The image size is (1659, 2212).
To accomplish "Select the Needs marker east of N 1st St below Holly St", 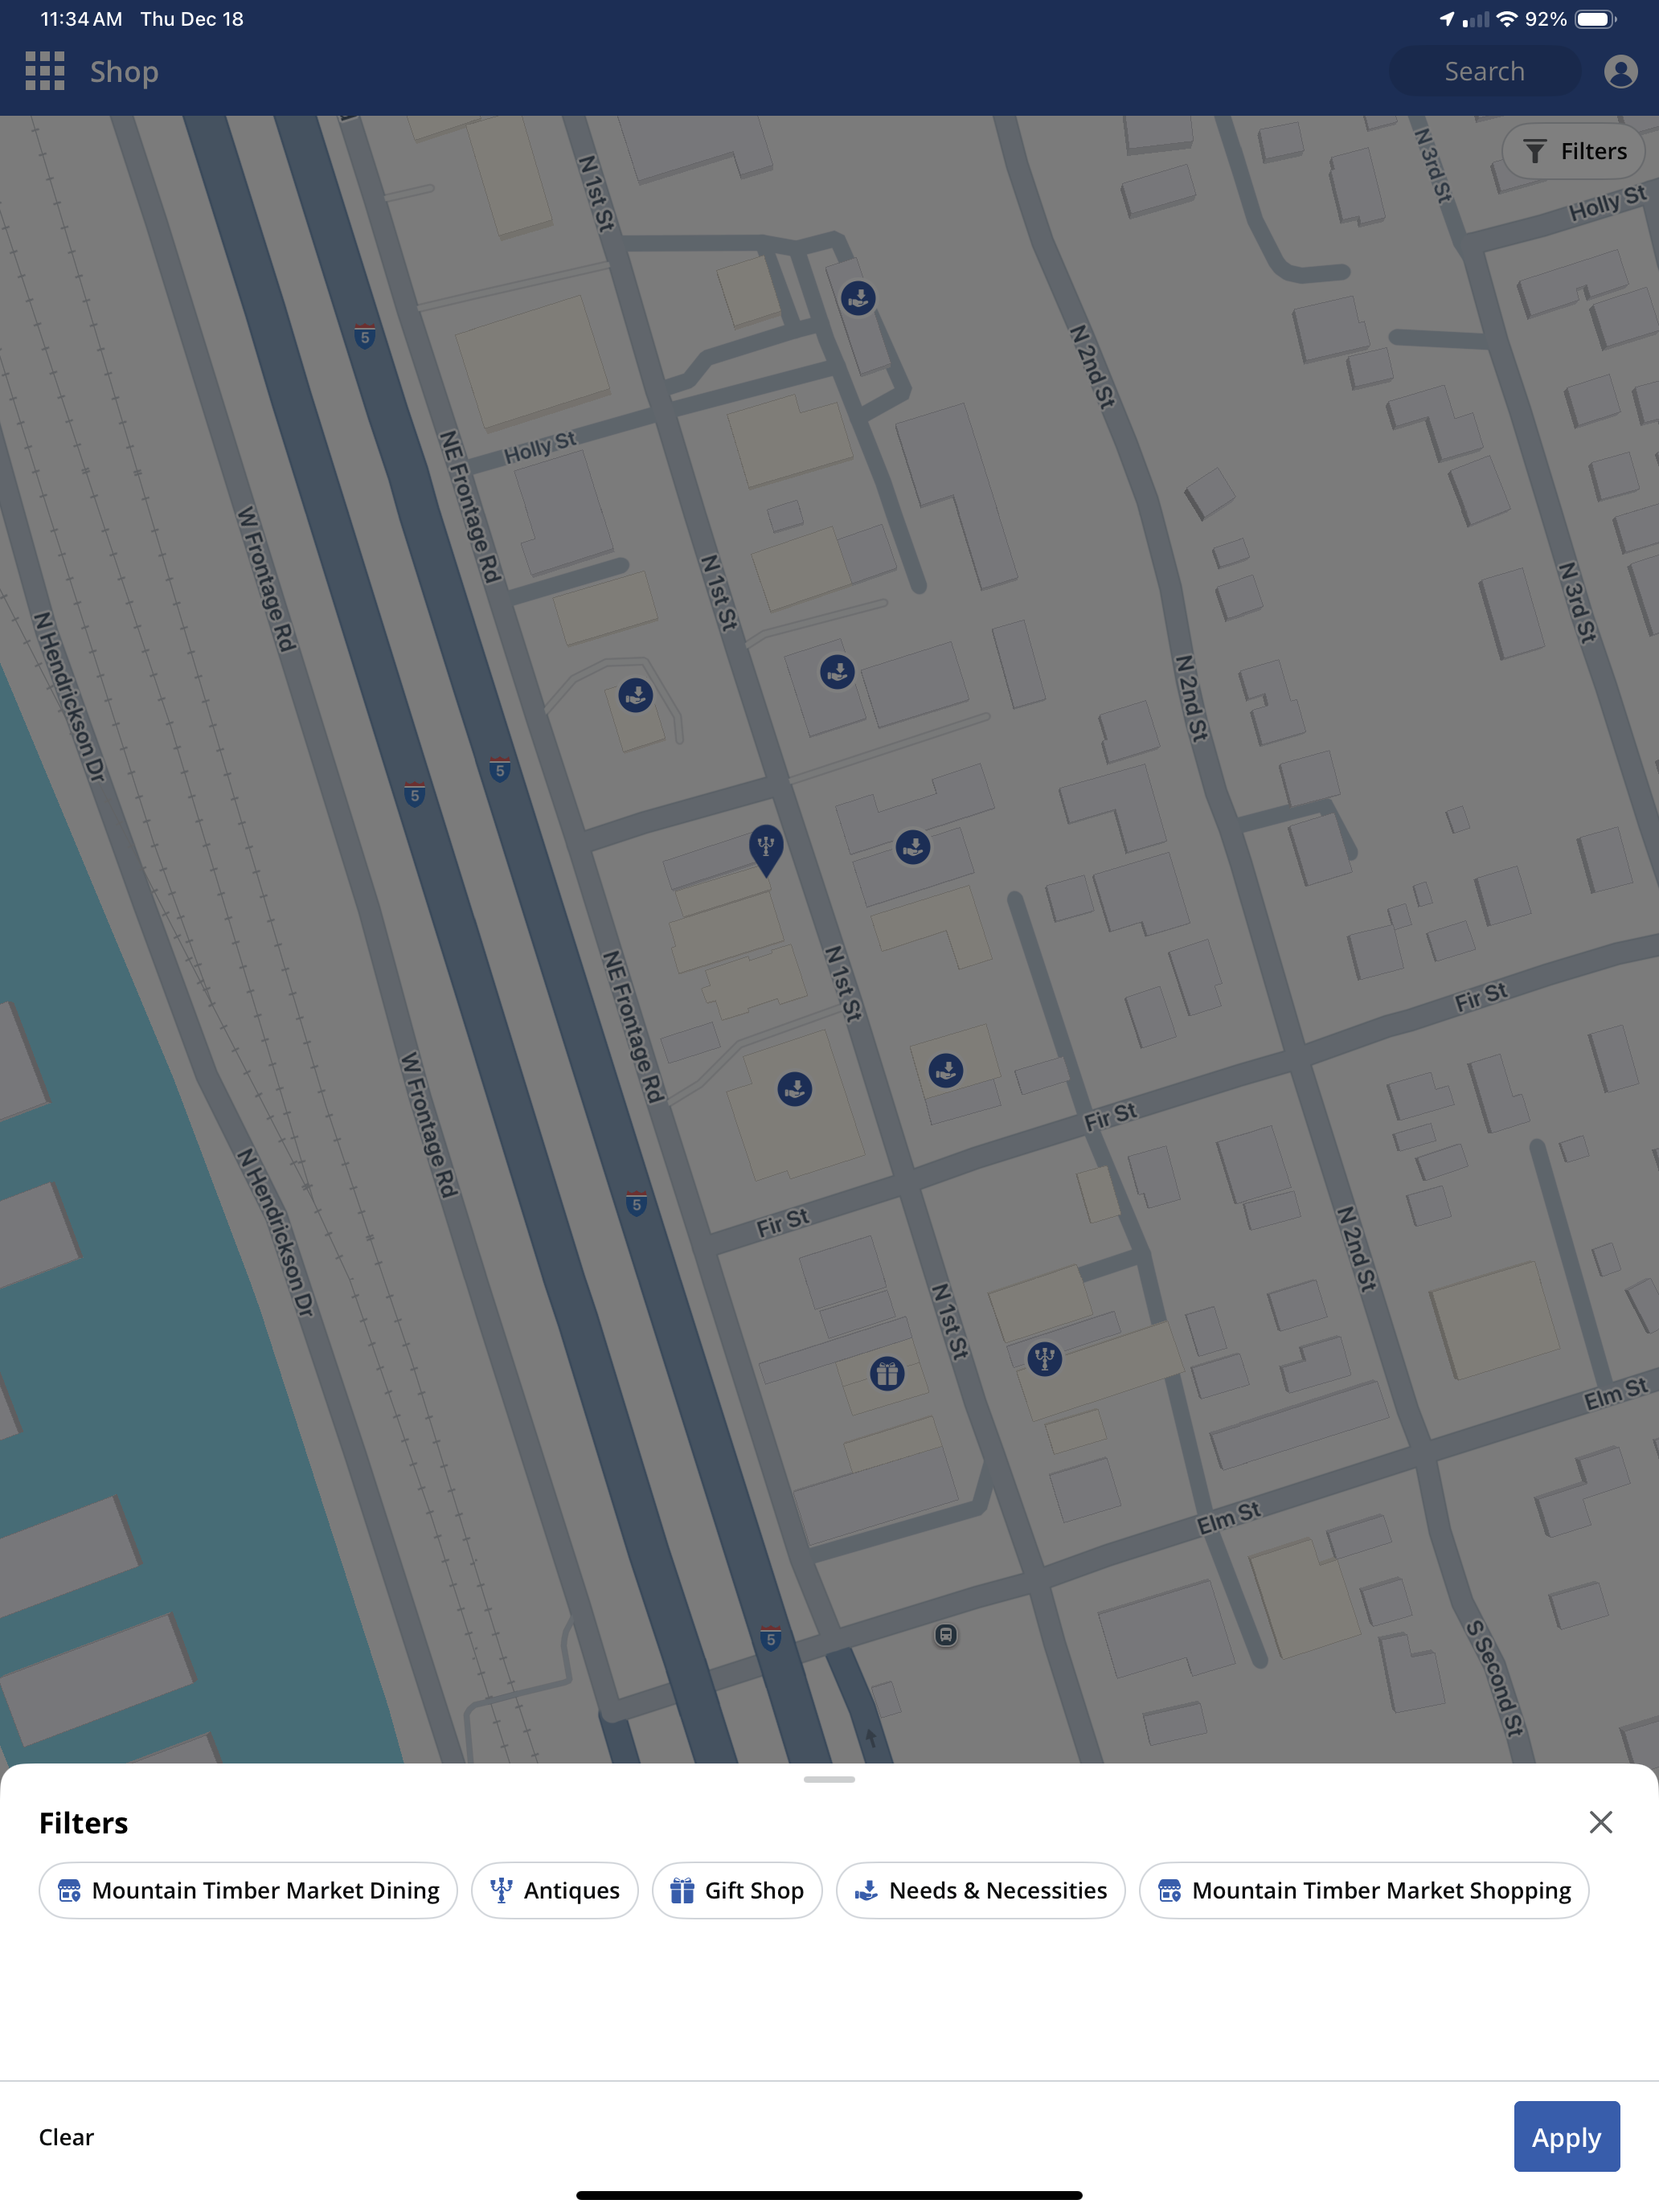I will [838, 672].
